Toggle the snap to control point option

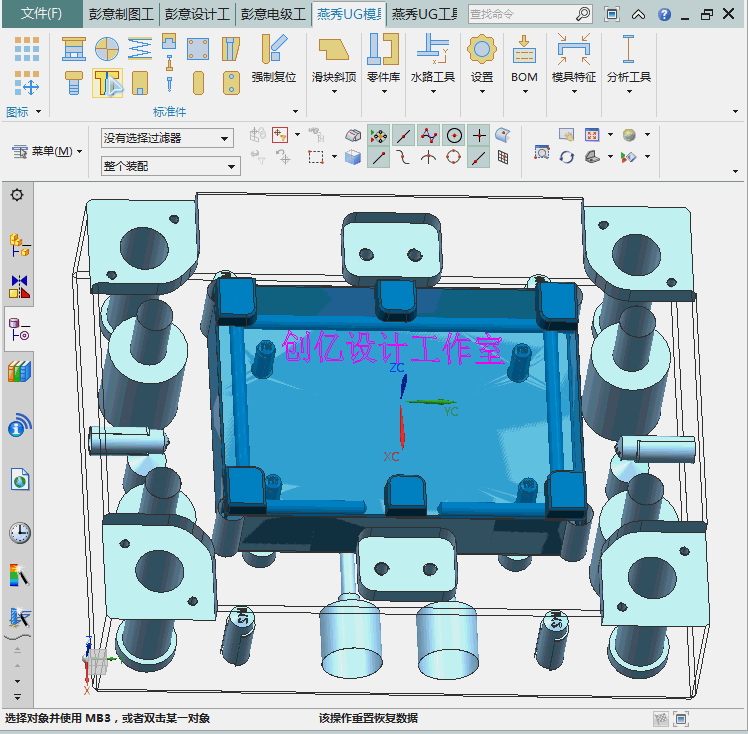pyautogui.click(x=428, y=135)
